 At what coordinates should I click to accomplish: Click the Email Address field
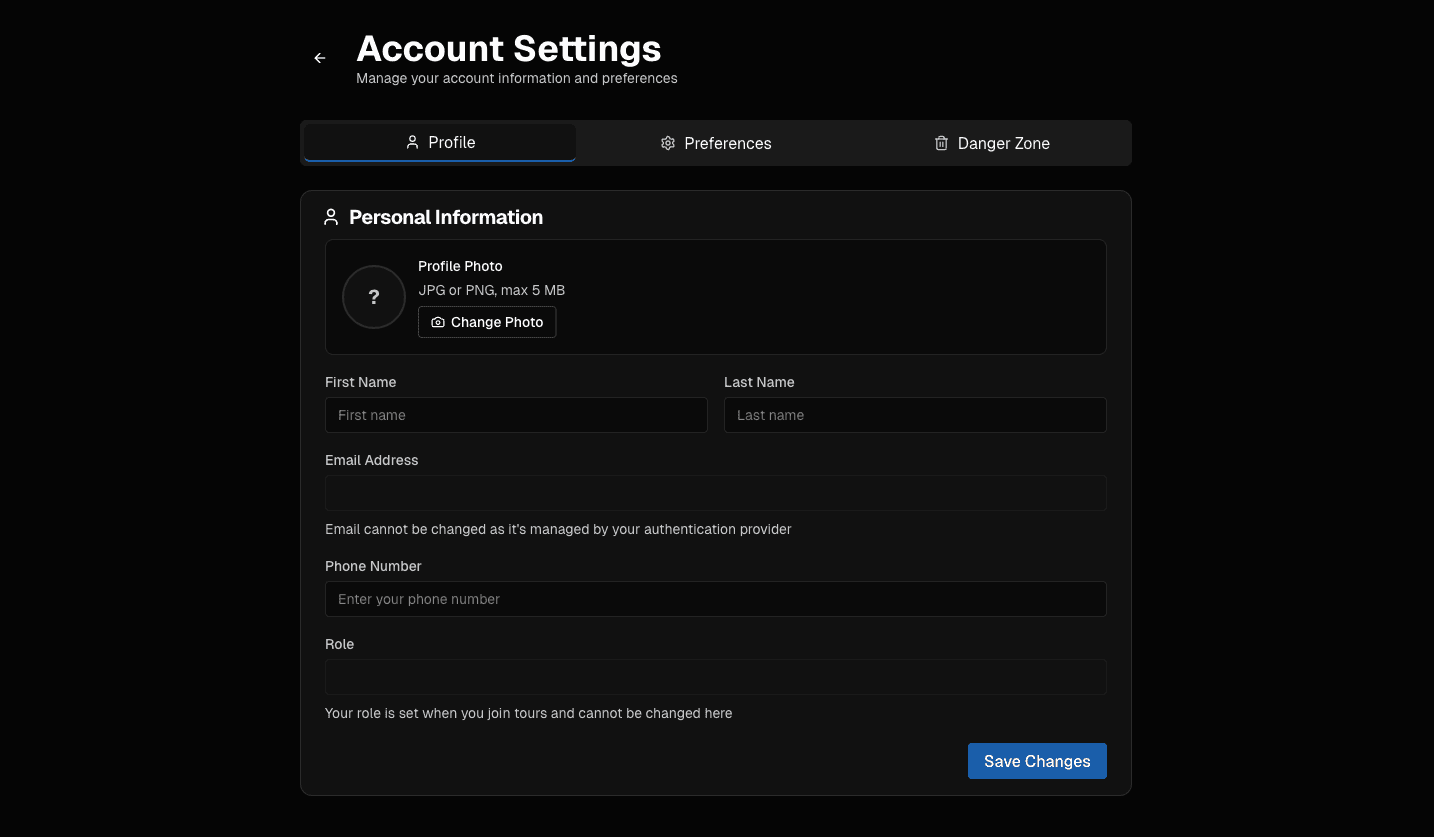tap(716, 493)
